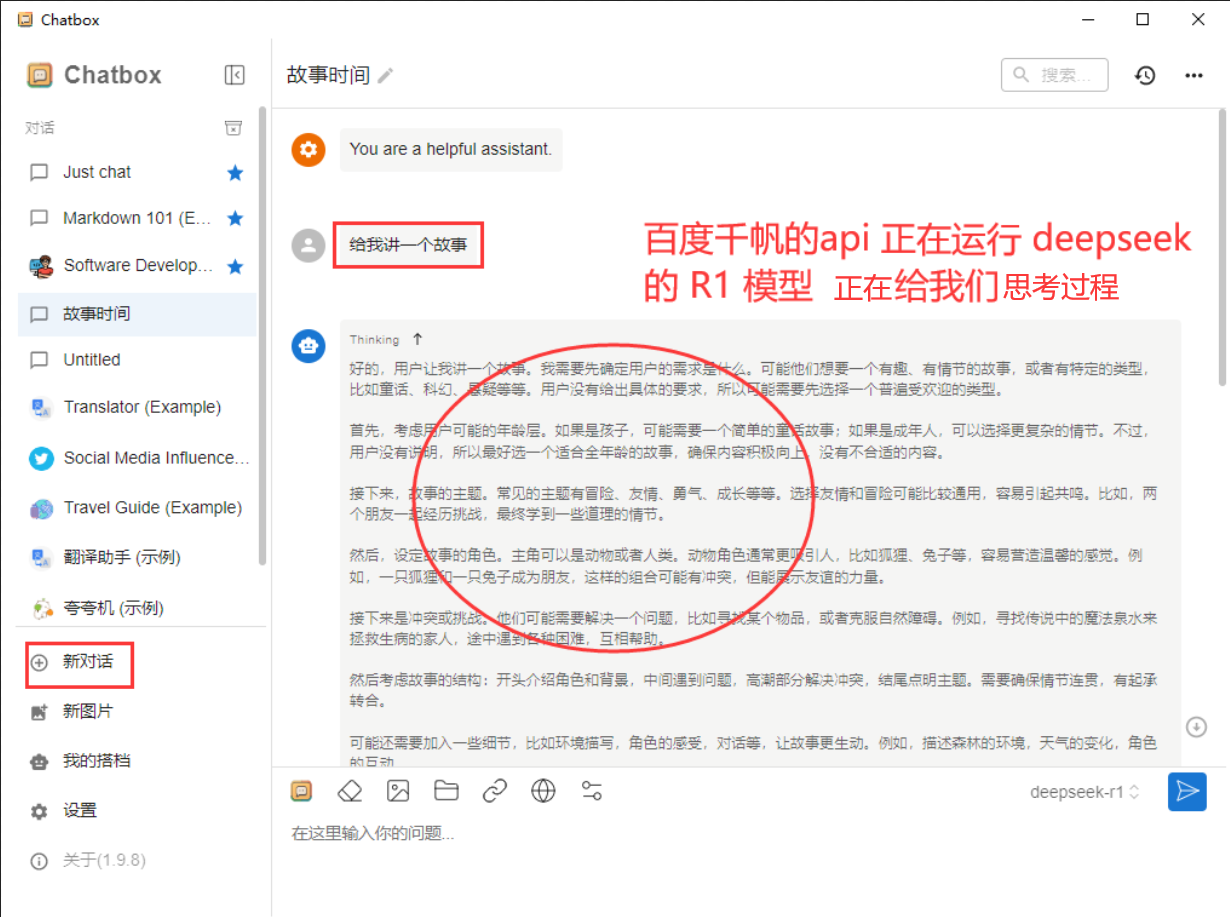
Task: Open the three-dot more options menu
Action: click(x=1194, y=75)
